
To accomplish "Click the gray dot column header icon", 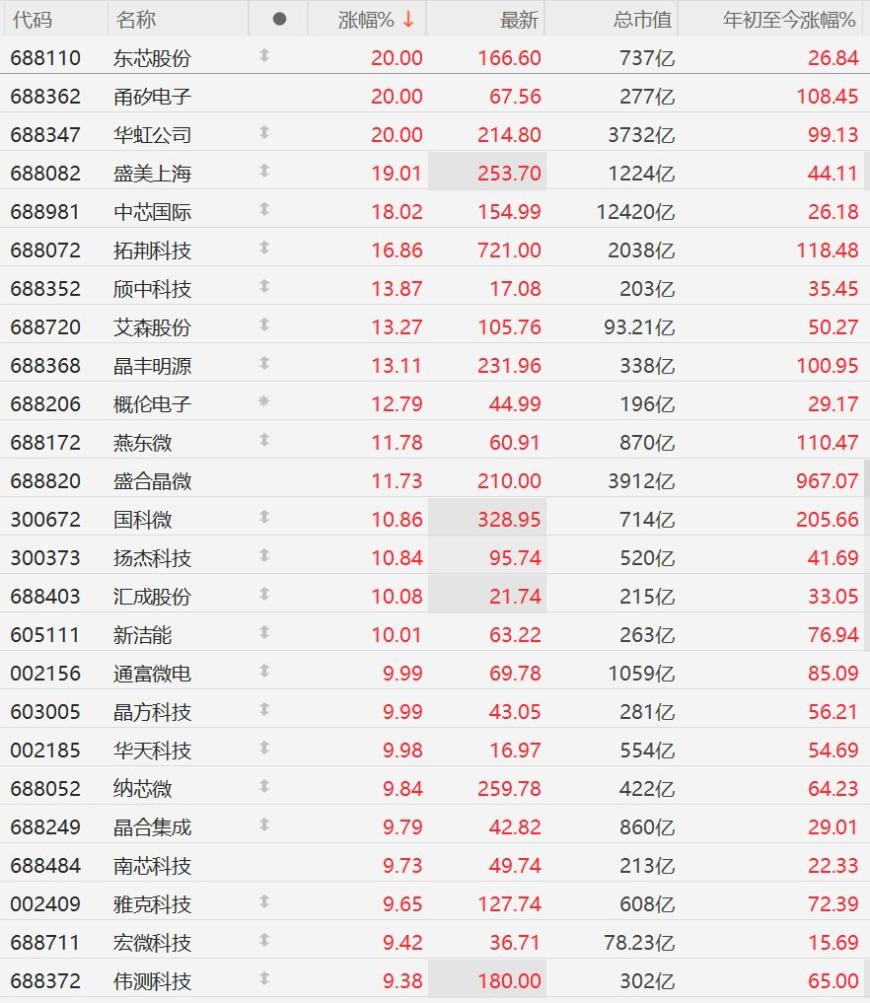I will [x=279, y=19].
